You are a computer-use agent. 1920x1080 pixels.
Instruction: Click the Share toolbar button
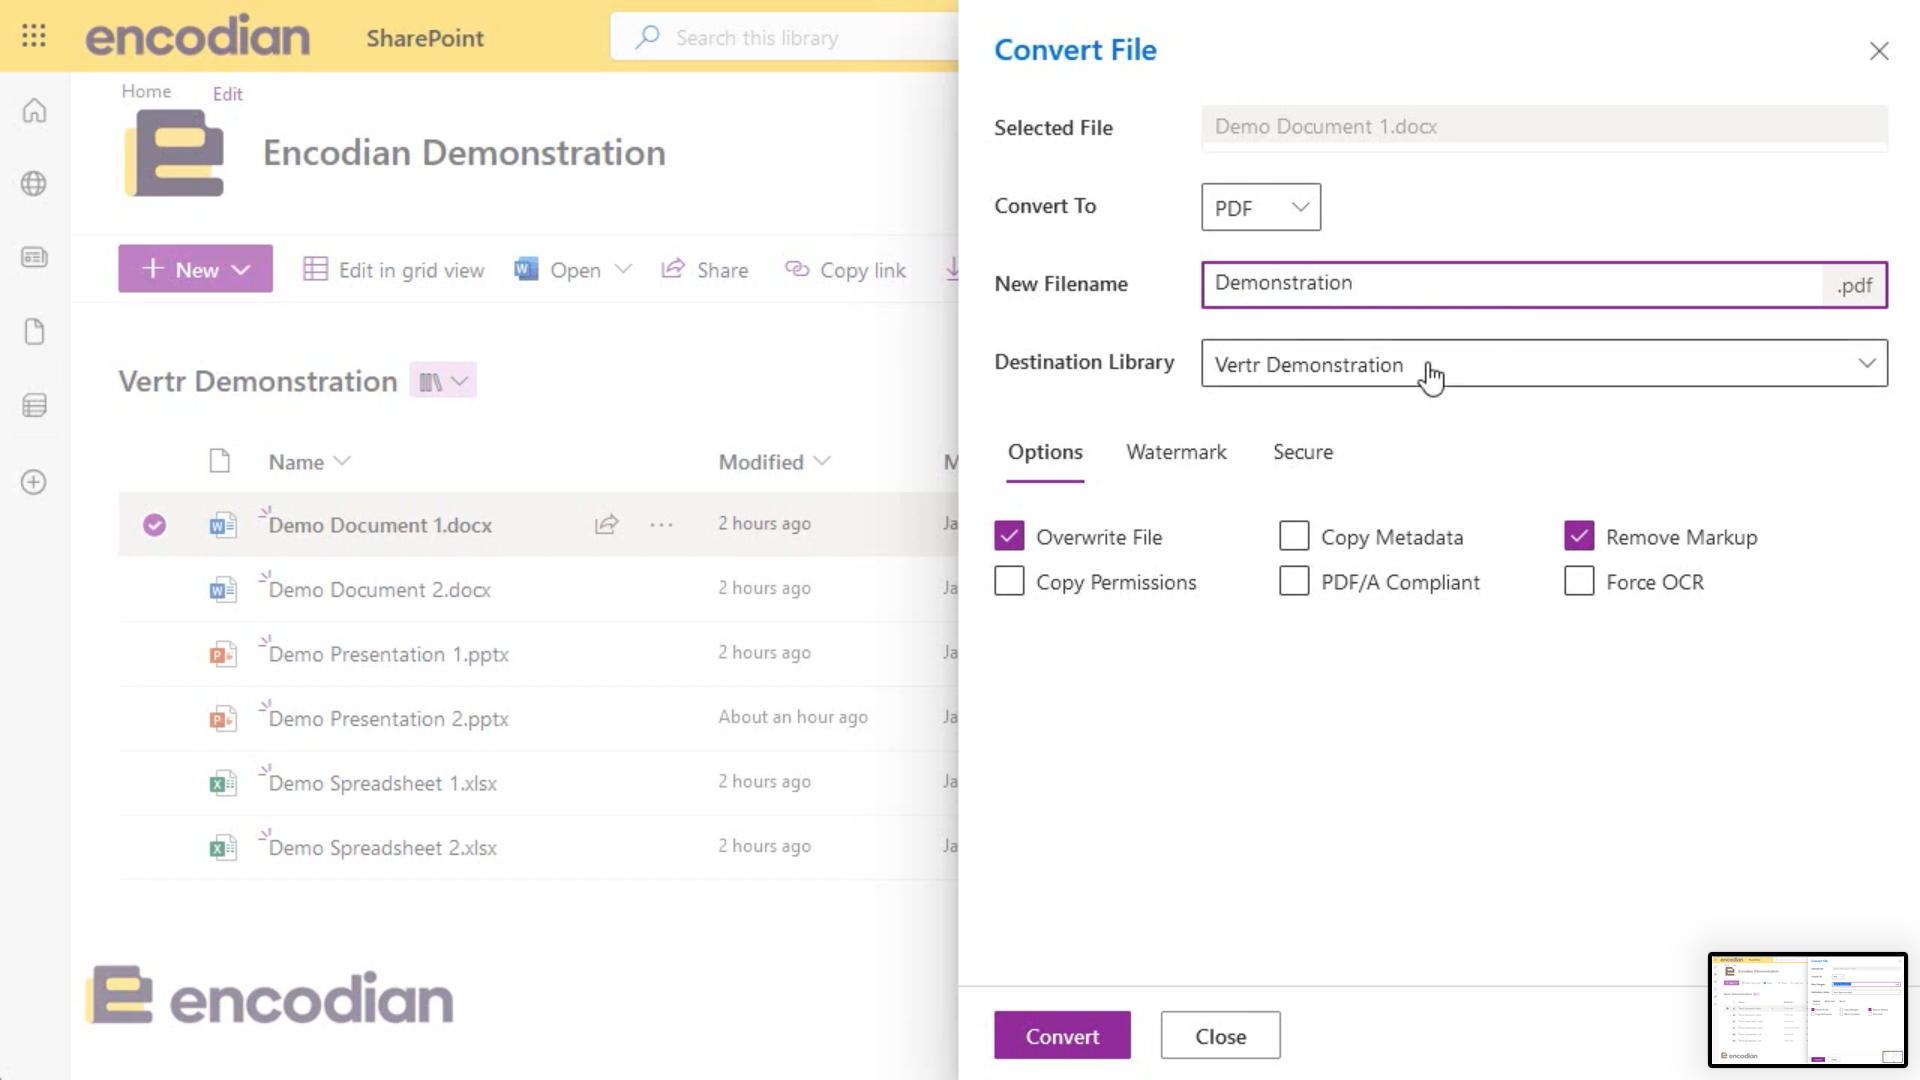tap(705, 270)
